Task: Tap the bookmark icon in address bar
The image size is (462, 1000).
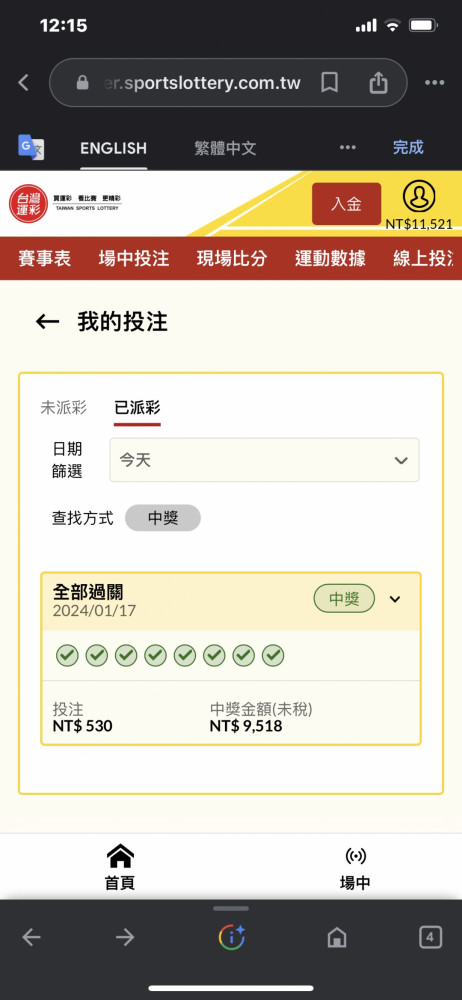Action: pos(329,82)
